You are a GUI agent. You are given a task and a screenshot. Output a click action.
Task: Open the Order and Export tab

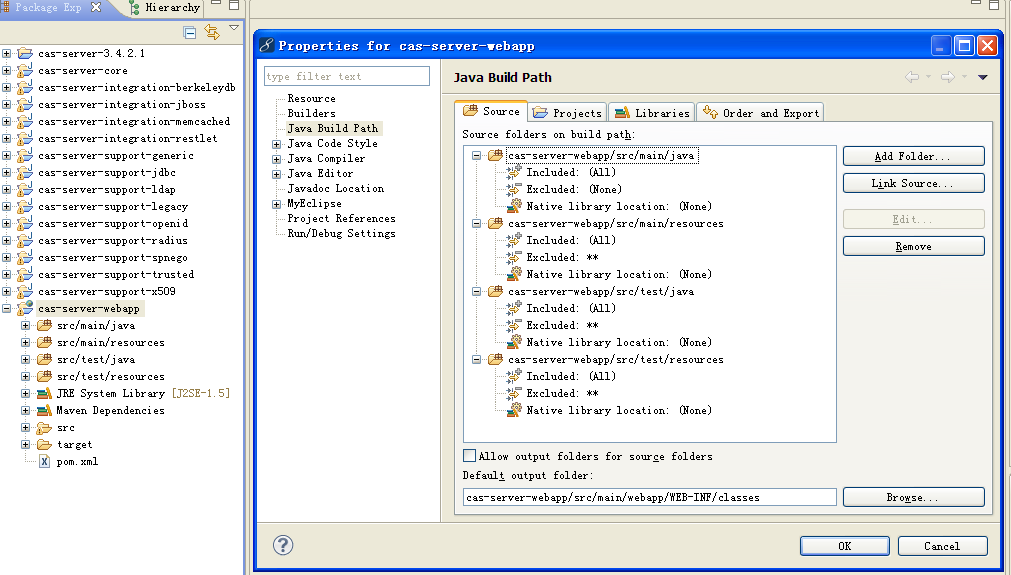pyautogui.click(x=761, y=113)
